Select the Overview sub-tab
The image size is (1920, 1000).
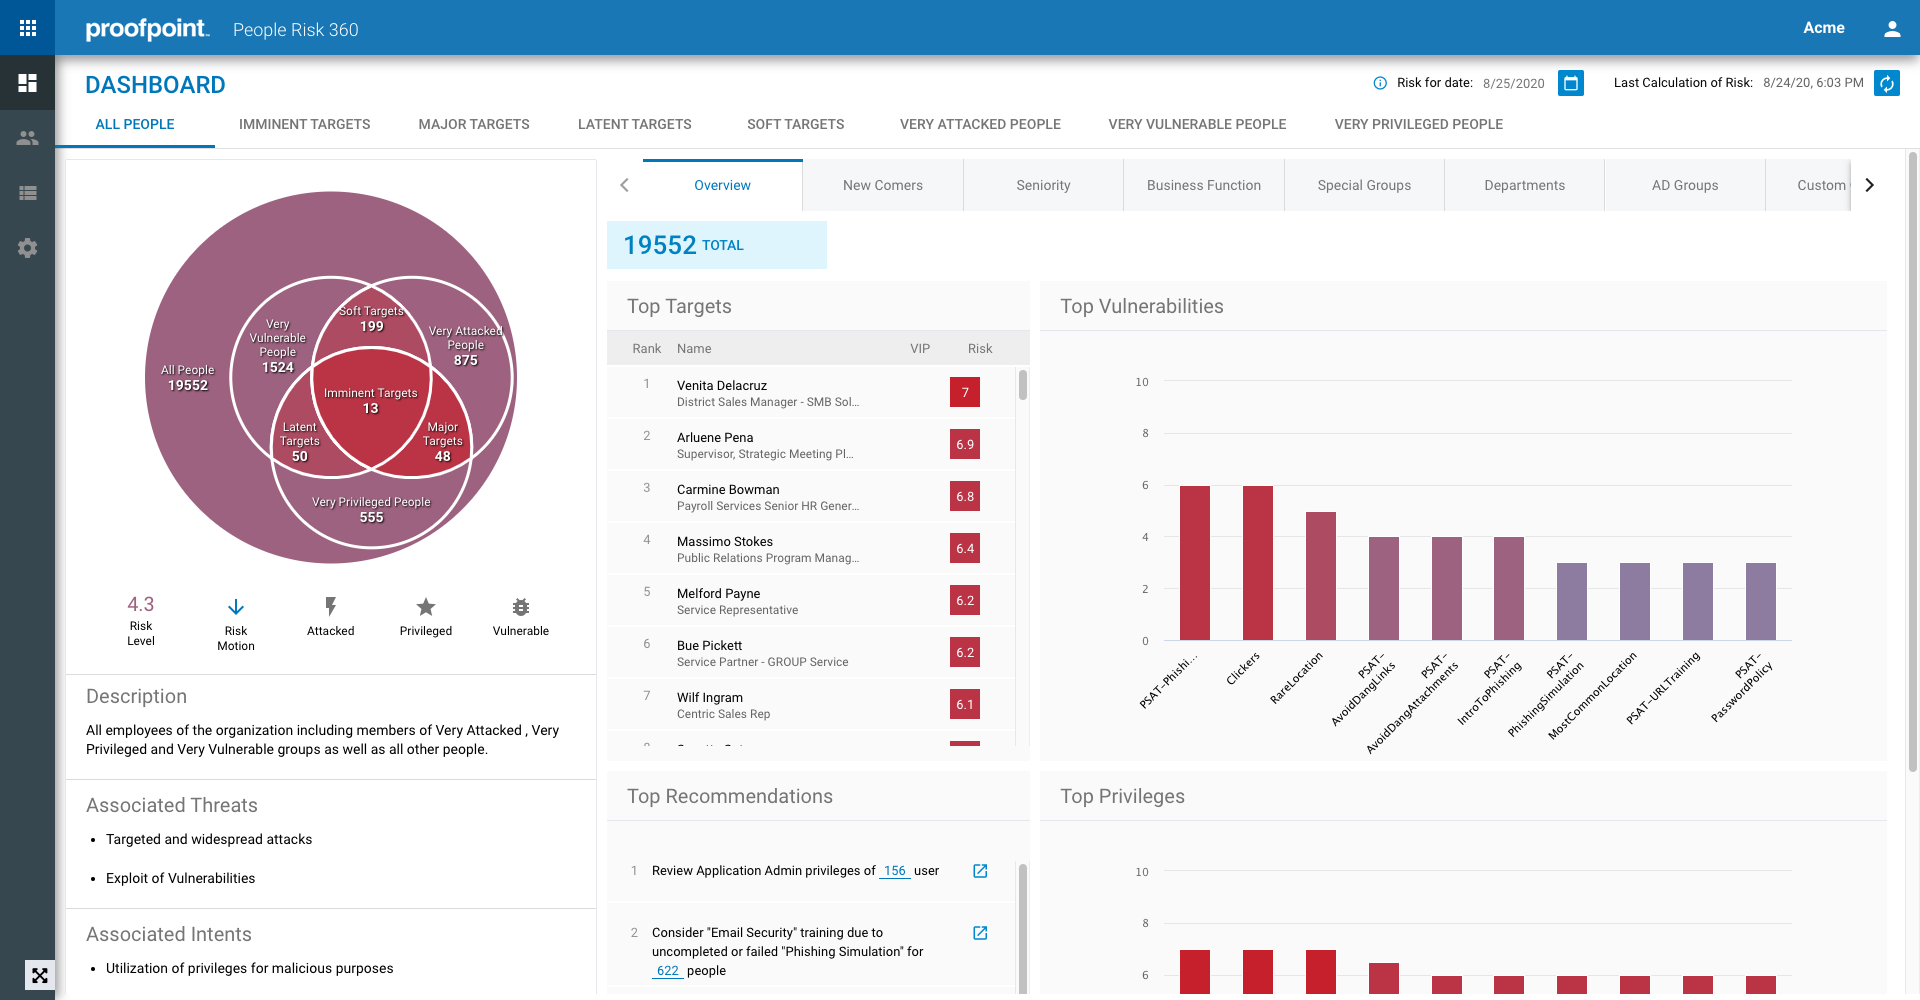(x=722, y=185)
